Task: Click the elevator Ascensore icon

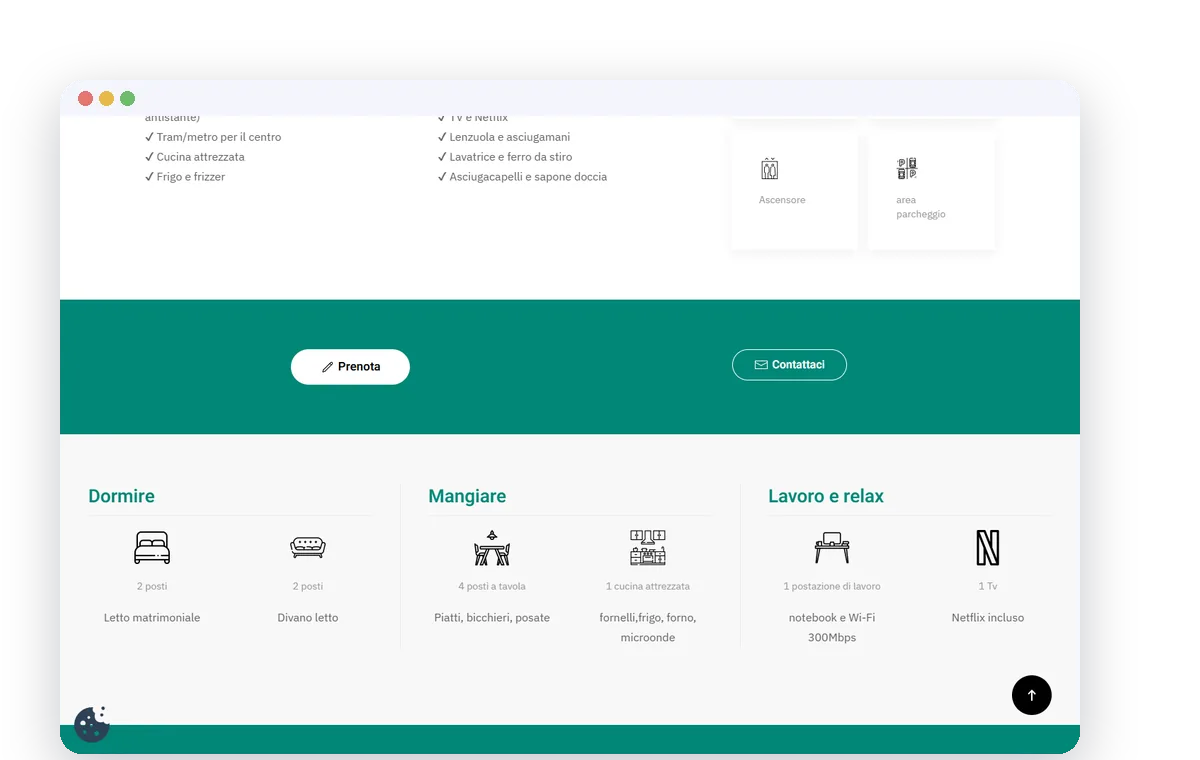Action: point(769,169)
